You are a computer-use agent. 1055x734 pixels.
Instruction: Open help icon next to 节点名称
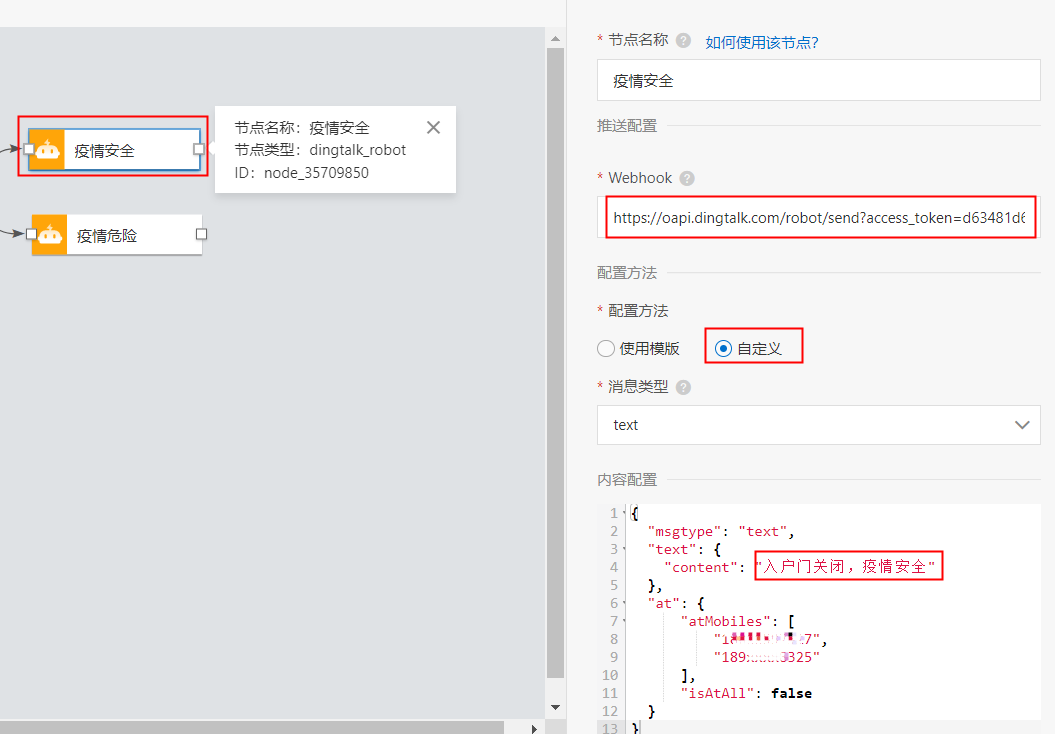click(683, 41)
